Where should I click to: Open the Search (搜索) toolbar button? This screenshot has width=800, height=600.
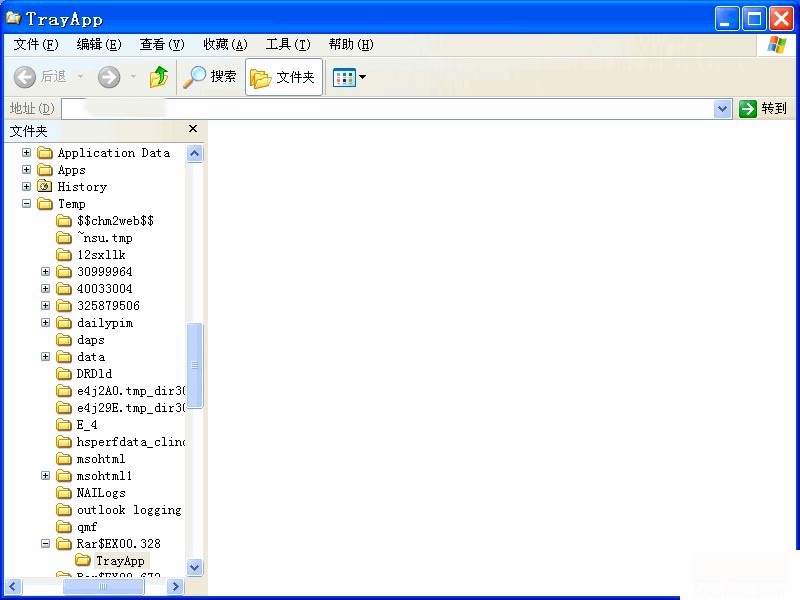[211, 77]
